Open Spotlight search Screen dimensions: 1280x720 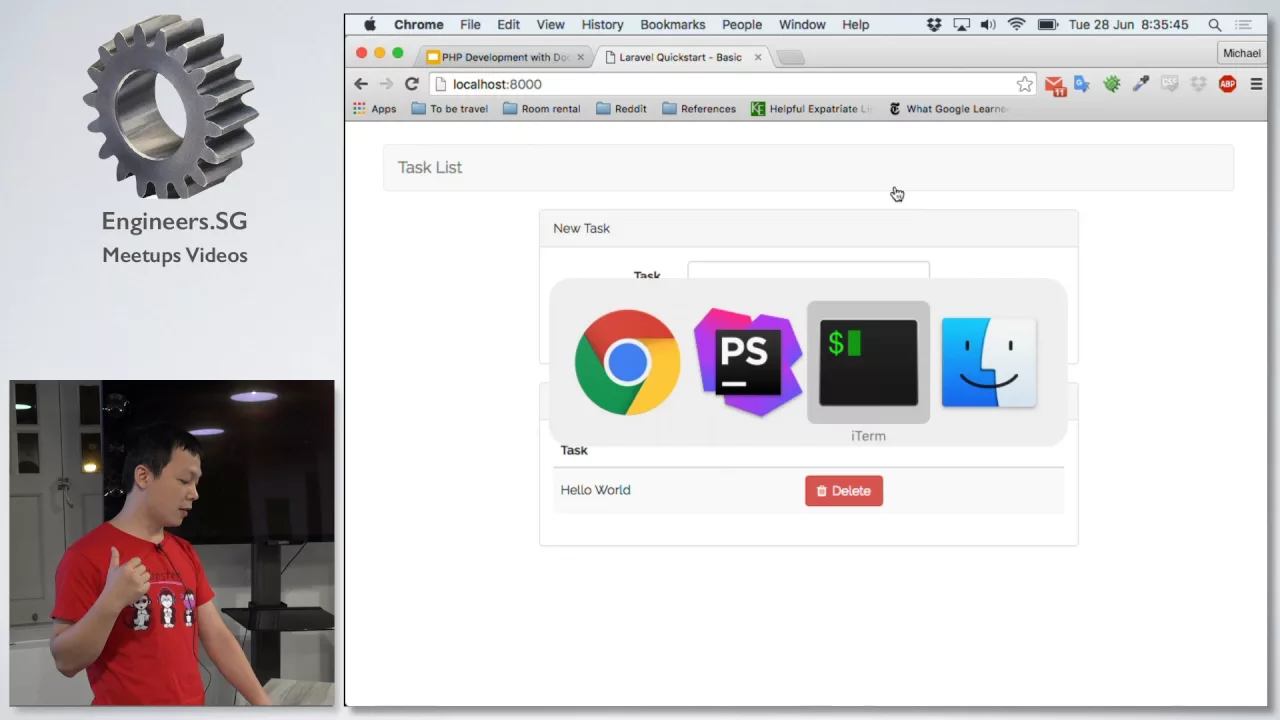click(x=1214, y=24)
